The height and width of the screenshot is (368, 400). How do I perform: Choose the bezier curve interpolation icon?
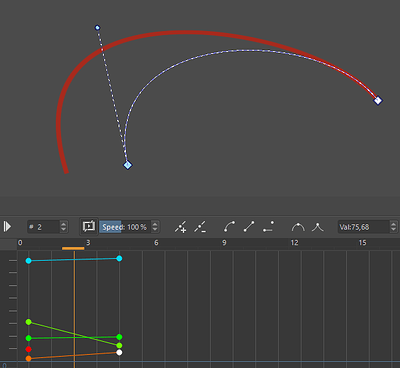click(x=229, y=227)
